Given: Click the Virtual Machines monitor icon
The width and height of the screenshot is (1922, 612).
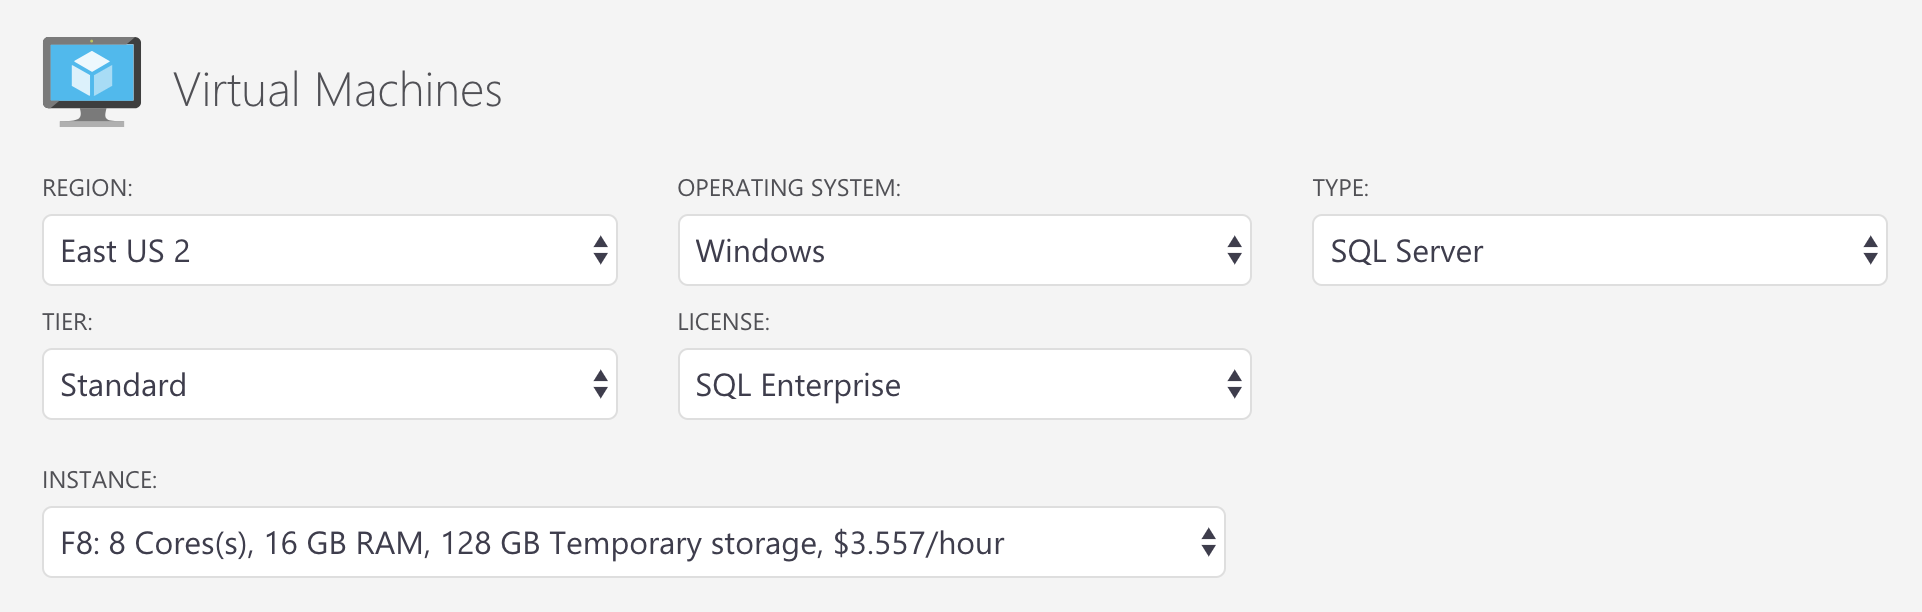Looking at the screenshot, I should [92, 82].
